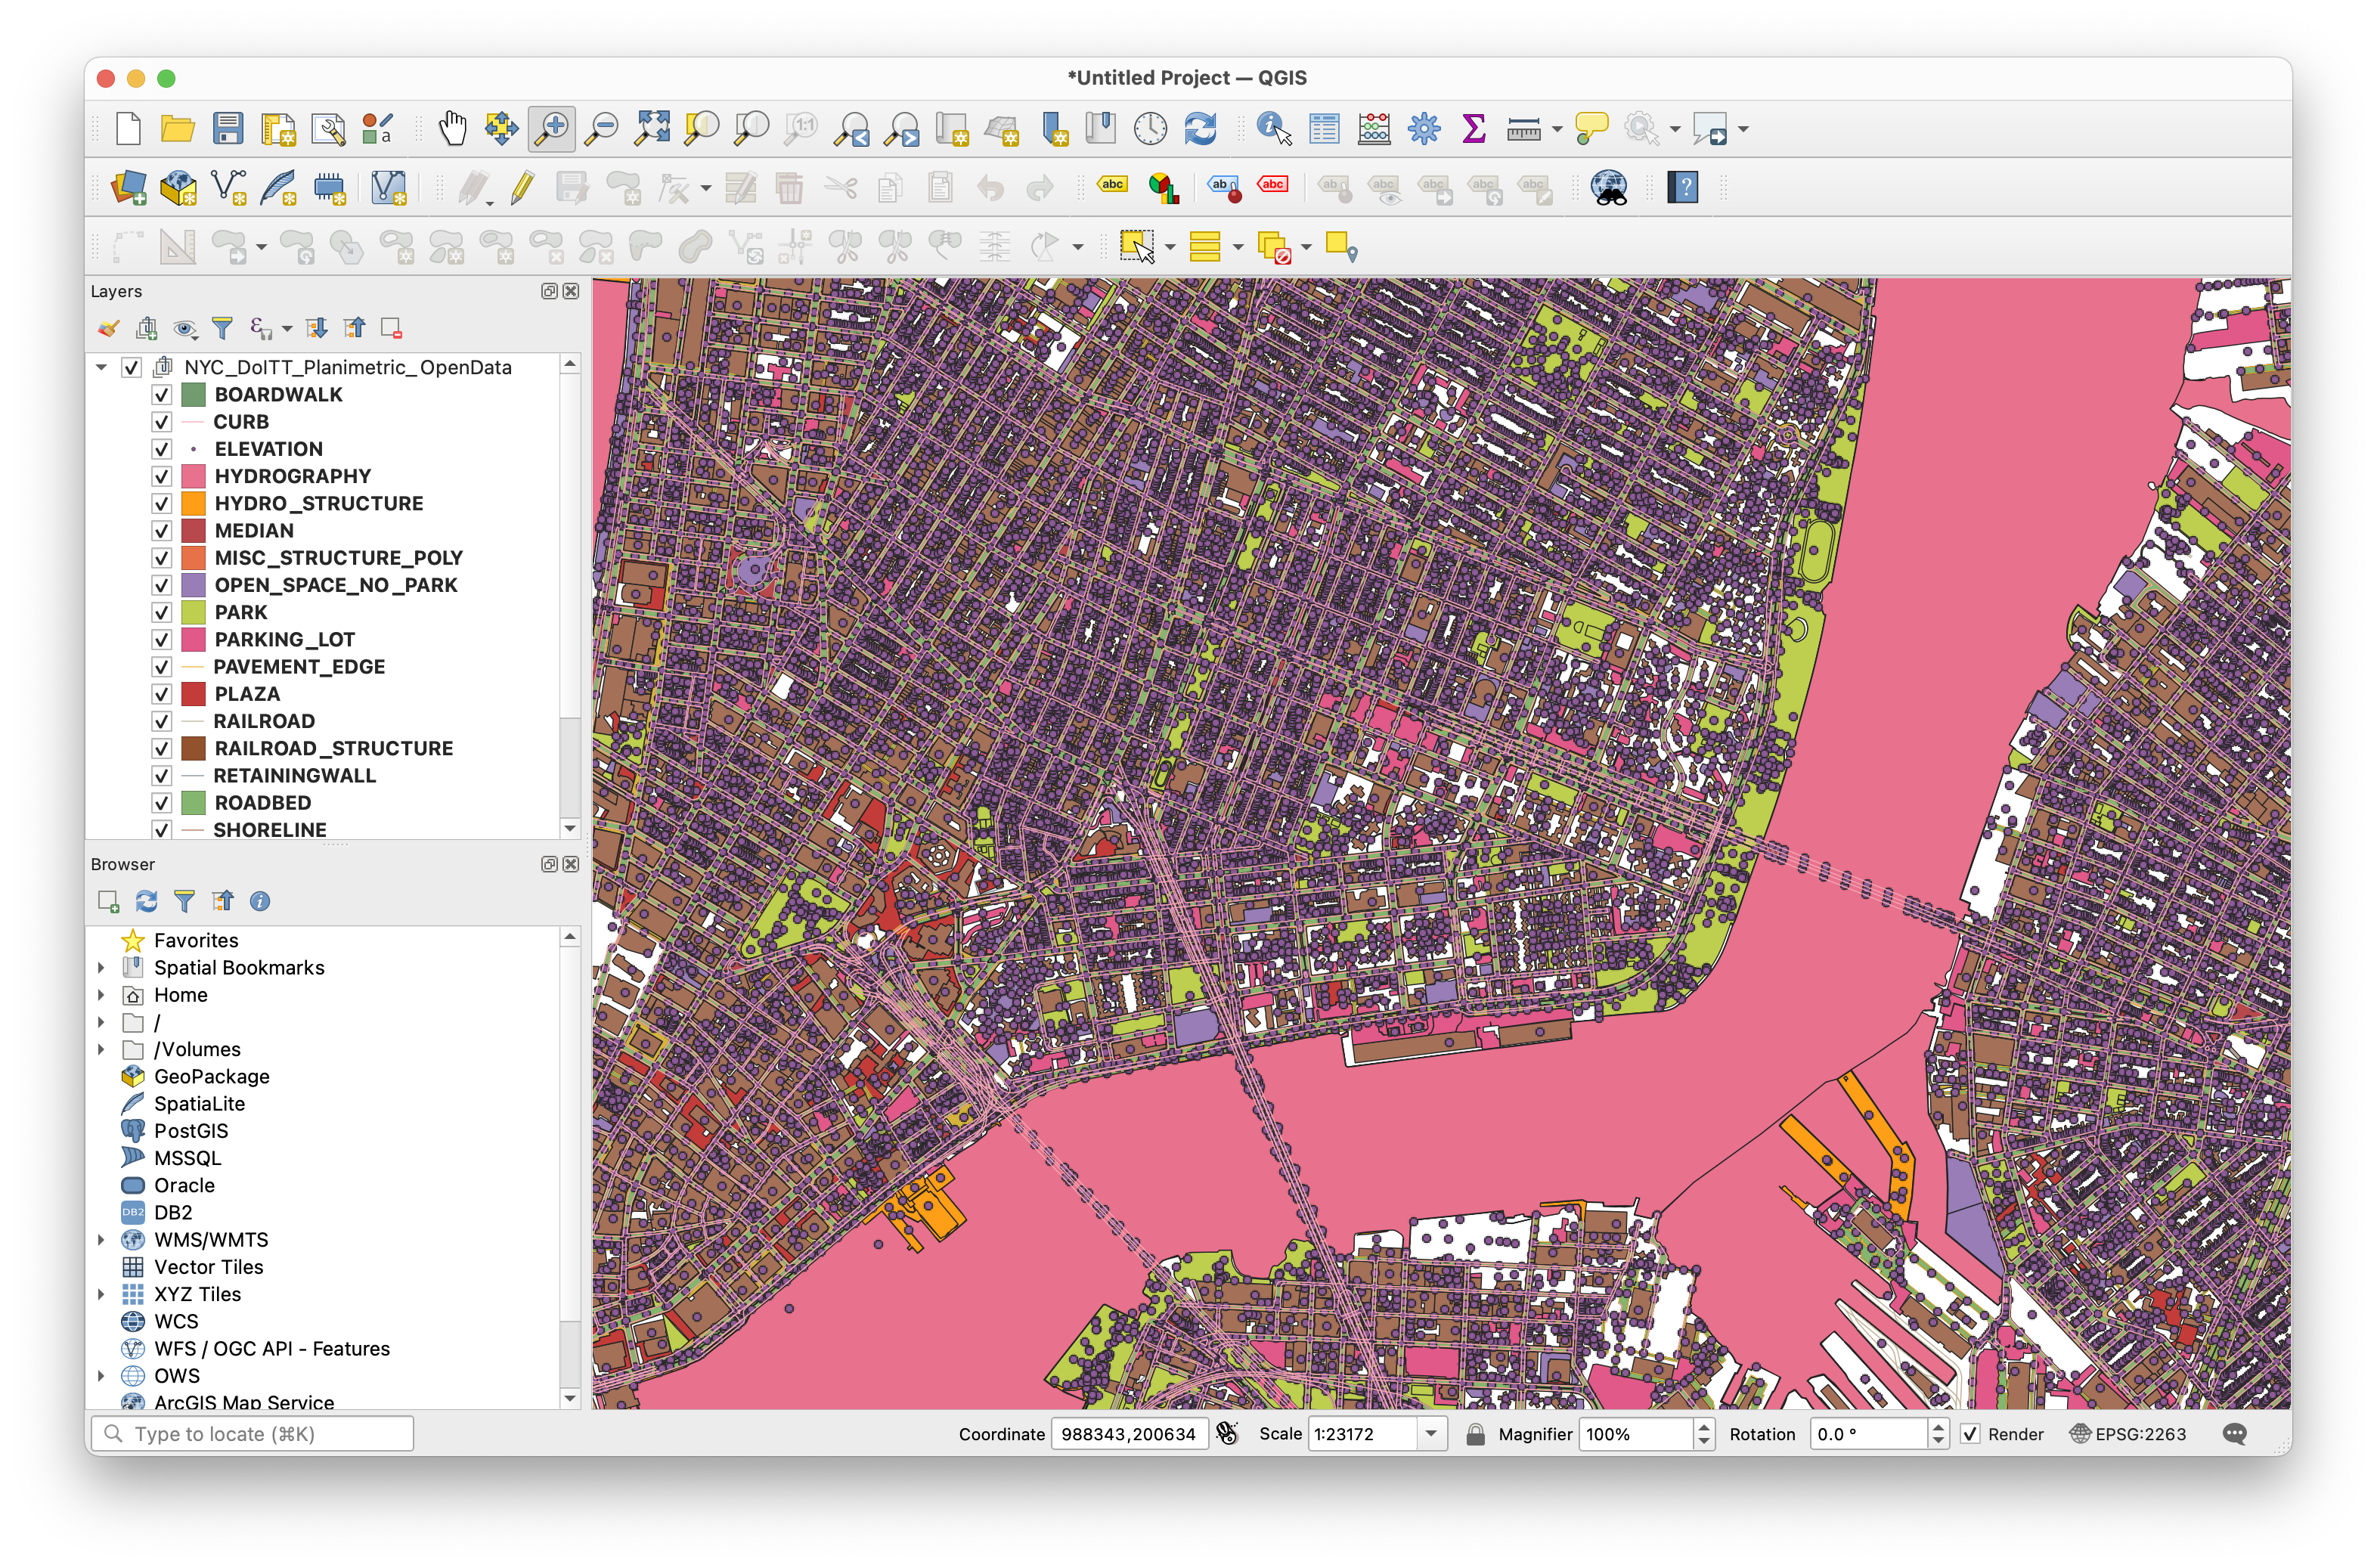Open the Statistical Summary sigma icon
The width and height of the screenshot is (2377, 1568).
(1473, 129)
